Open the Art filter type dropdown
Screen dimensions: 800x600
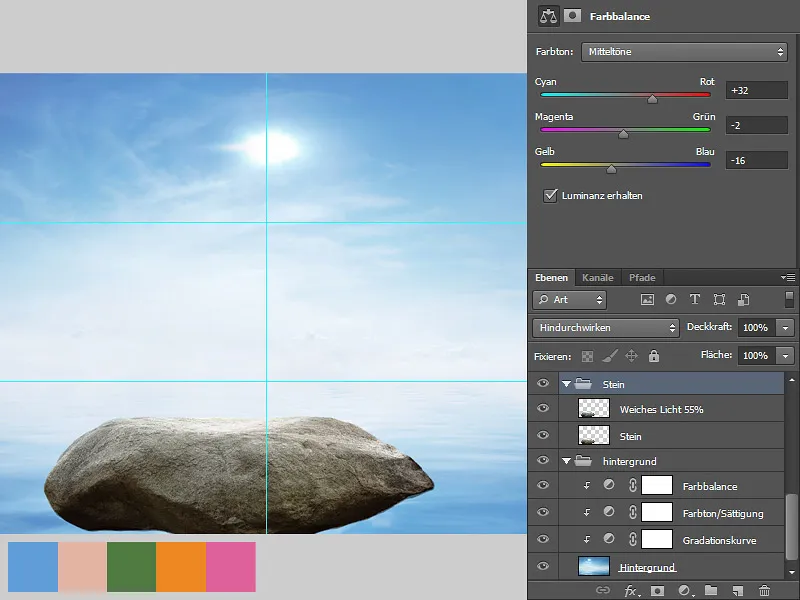(x=569, y=299)
